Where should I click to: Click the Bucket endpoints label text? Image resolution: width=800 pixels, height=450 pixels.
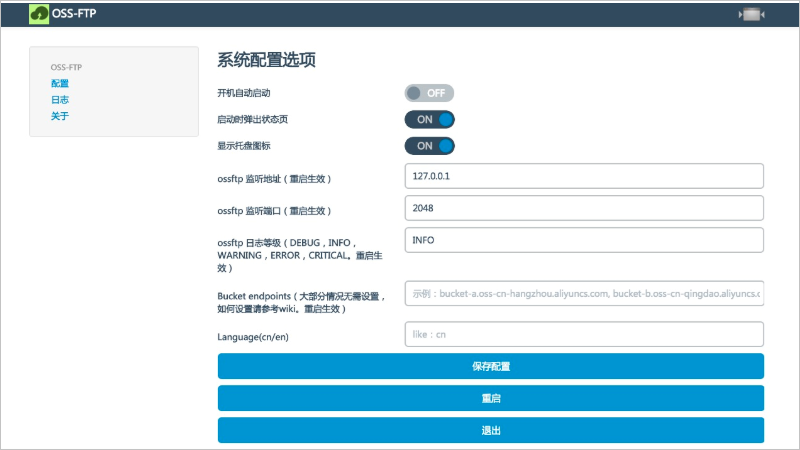tap(301, 303)
